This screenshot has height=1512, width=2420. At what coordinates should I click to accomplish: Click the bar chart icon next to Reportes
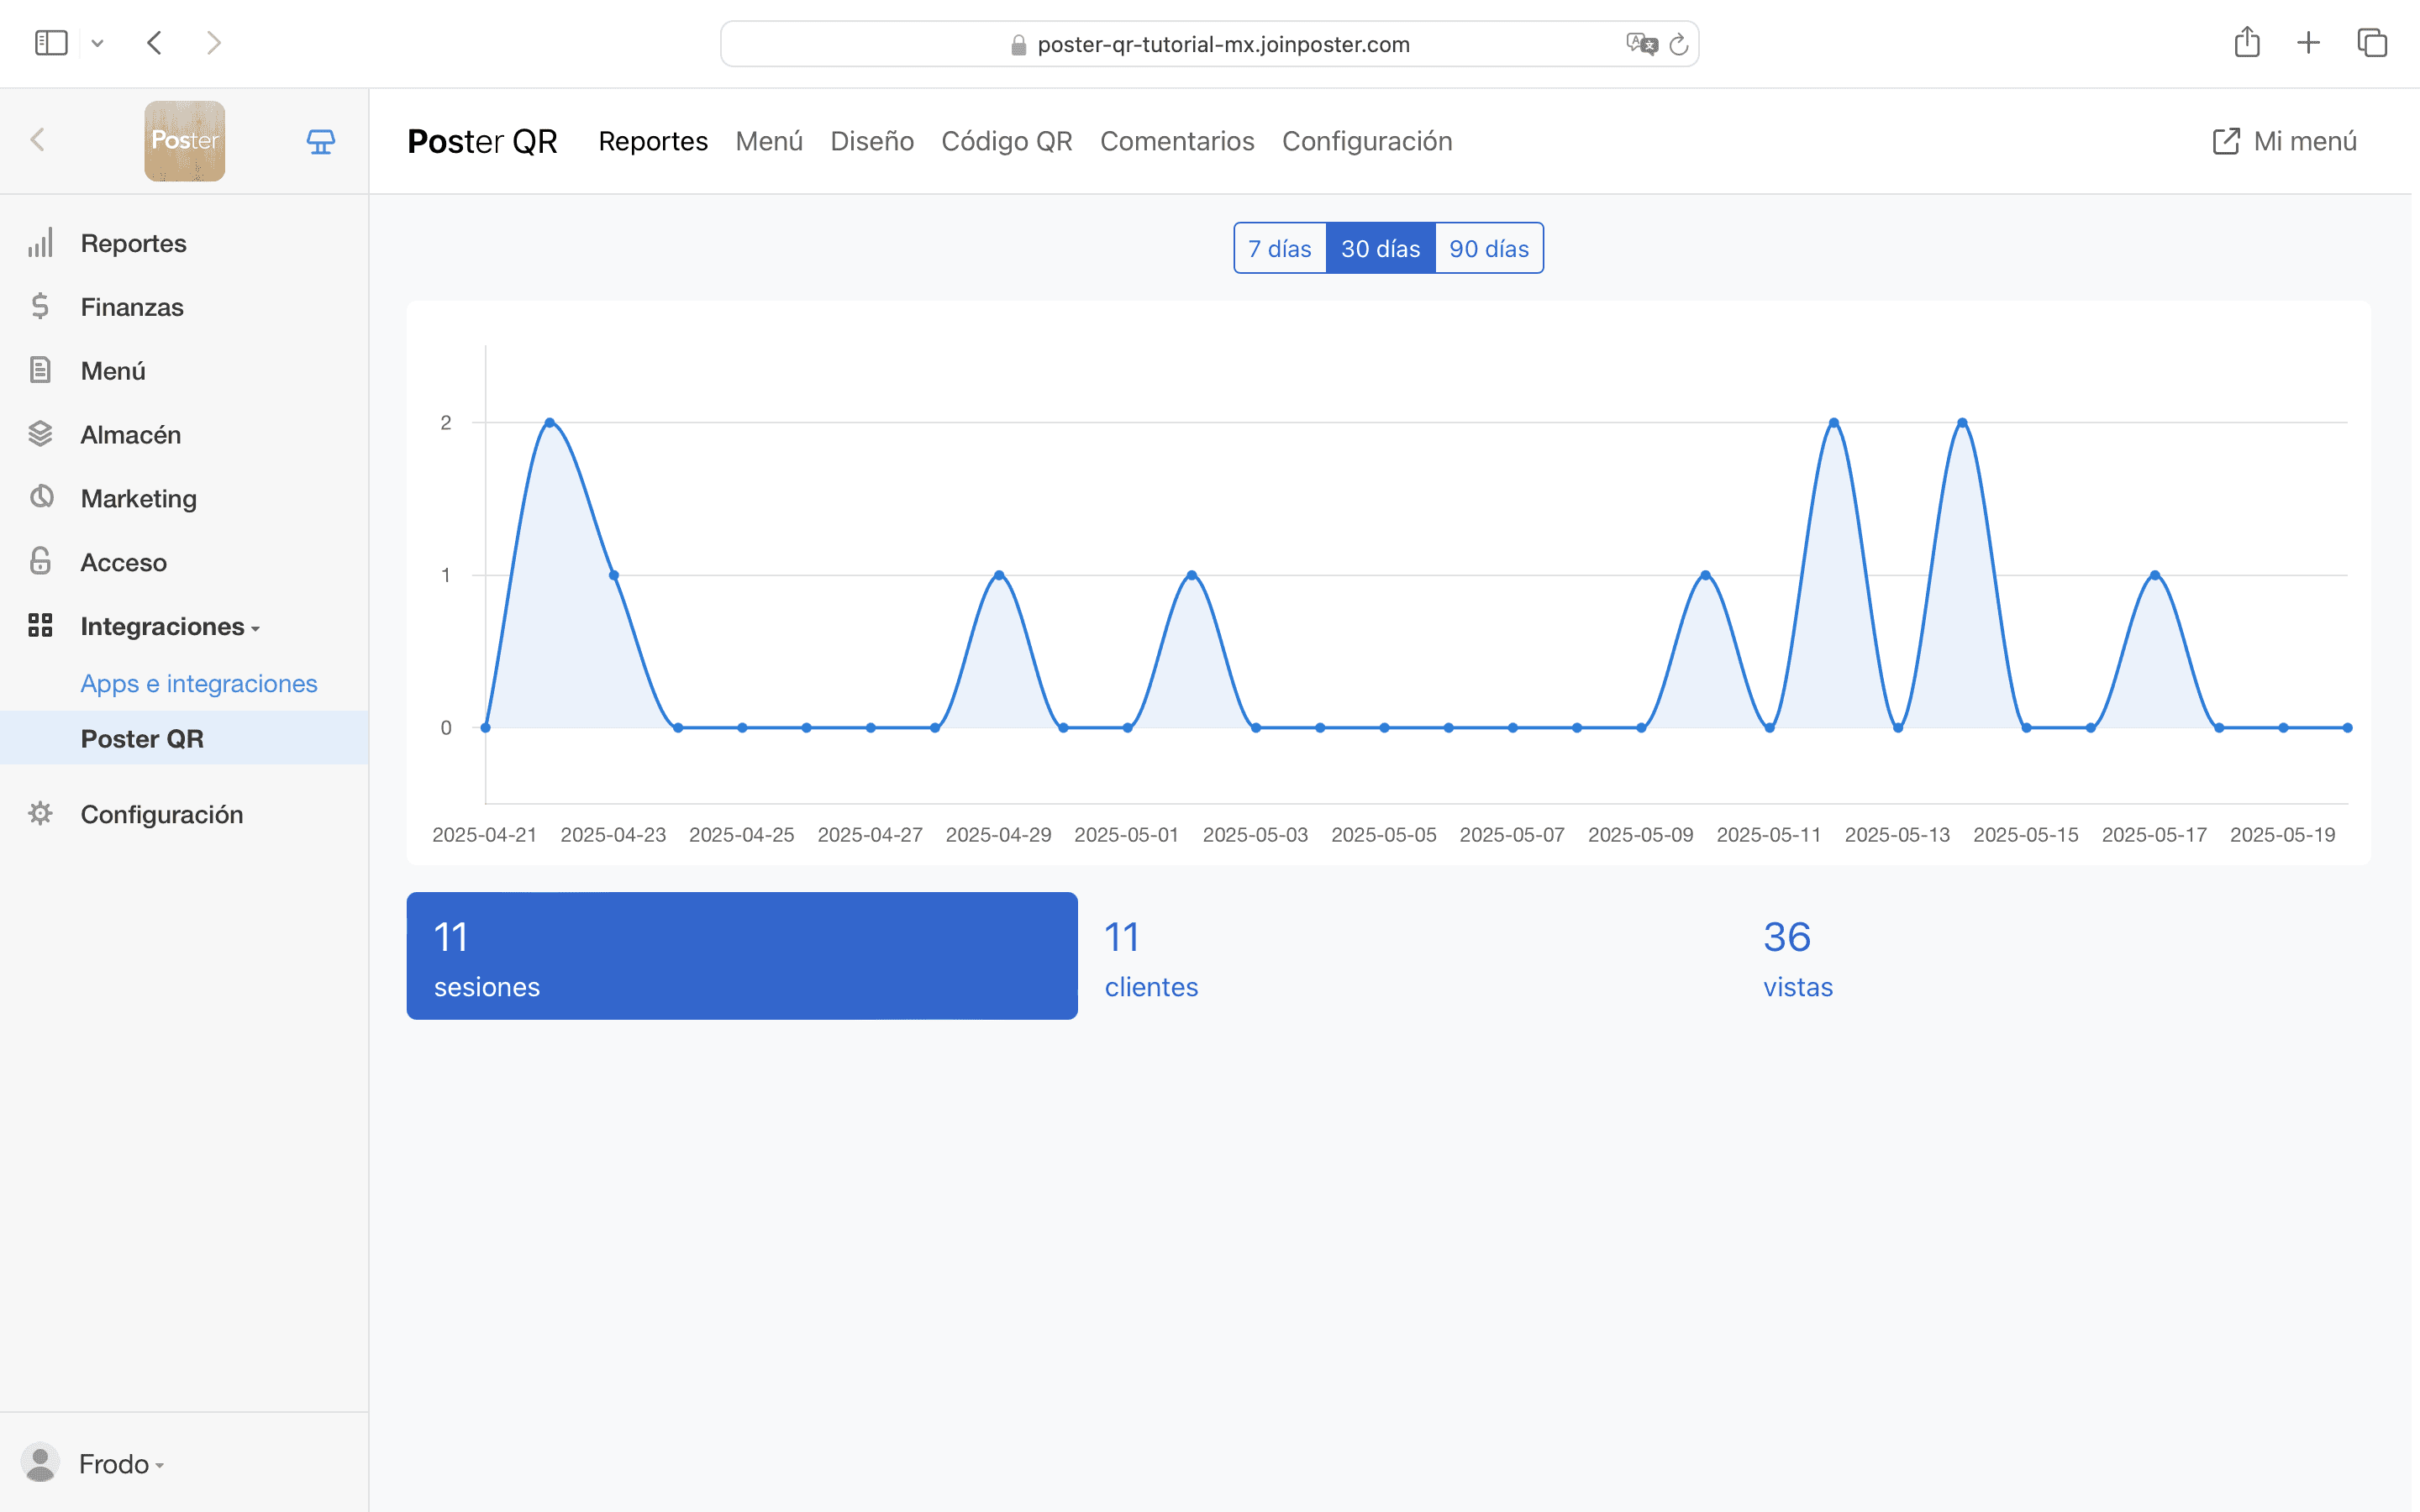tap(40, 243)
